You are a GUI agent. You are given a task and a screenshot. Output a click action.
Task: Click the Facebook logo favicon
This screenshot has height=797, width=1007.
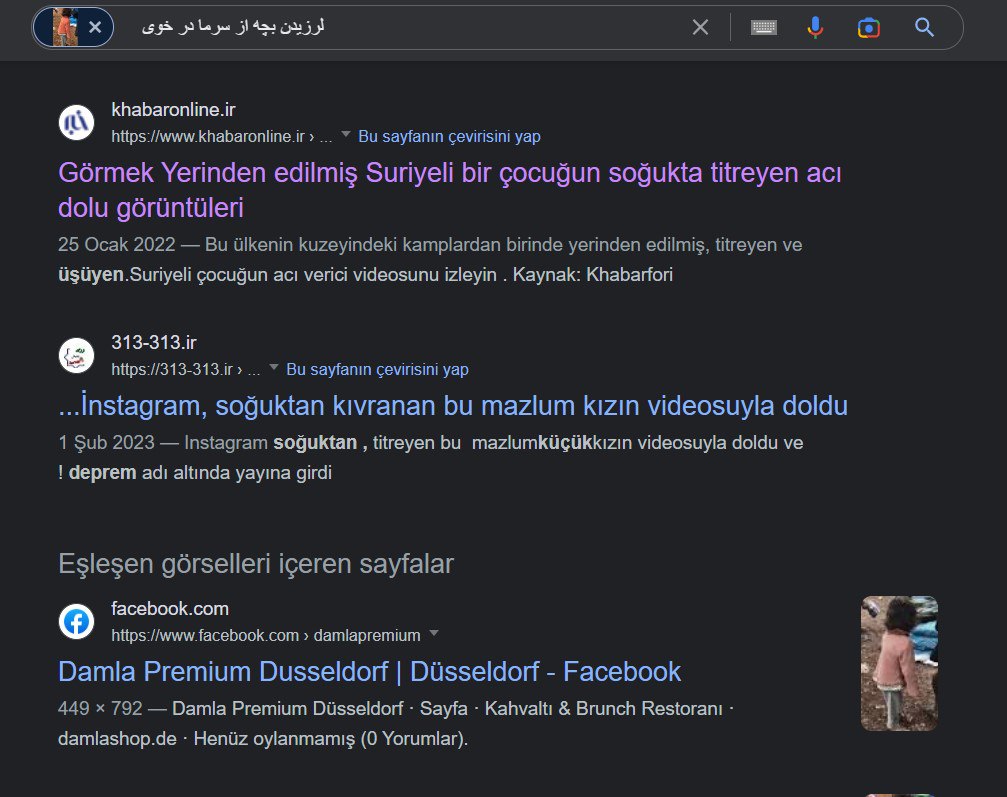pos(76,621)
